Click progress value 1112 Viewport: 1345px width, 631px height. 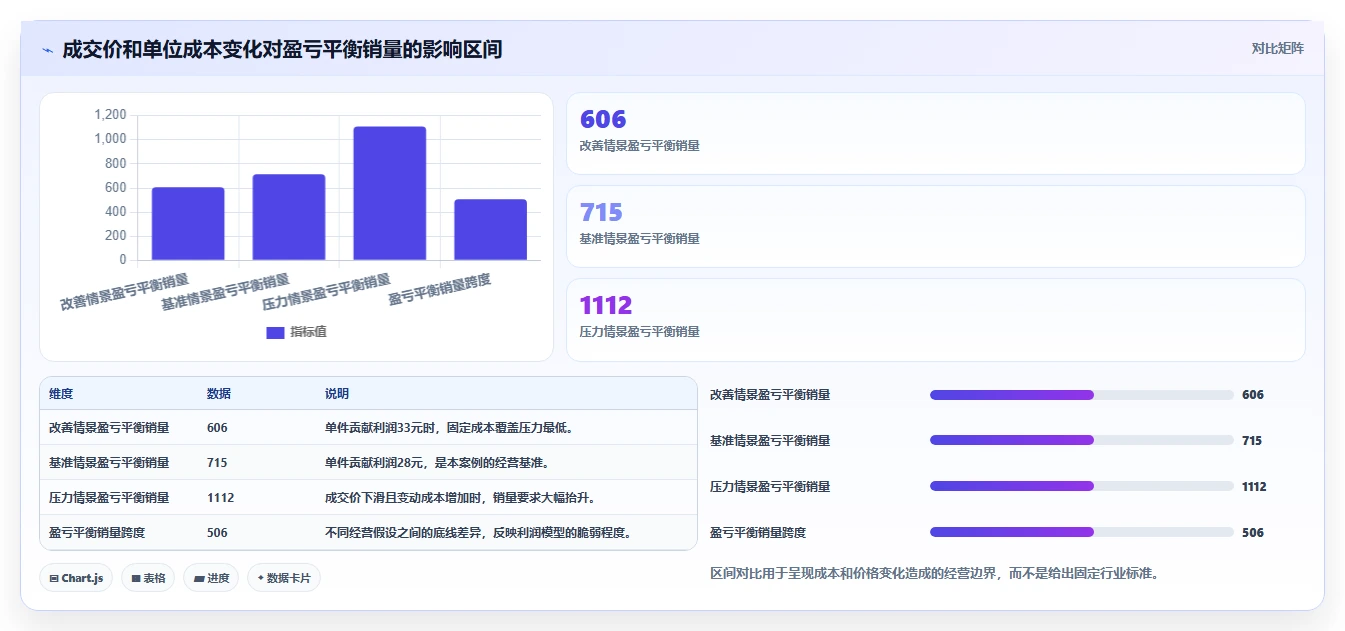point(1255,487)
